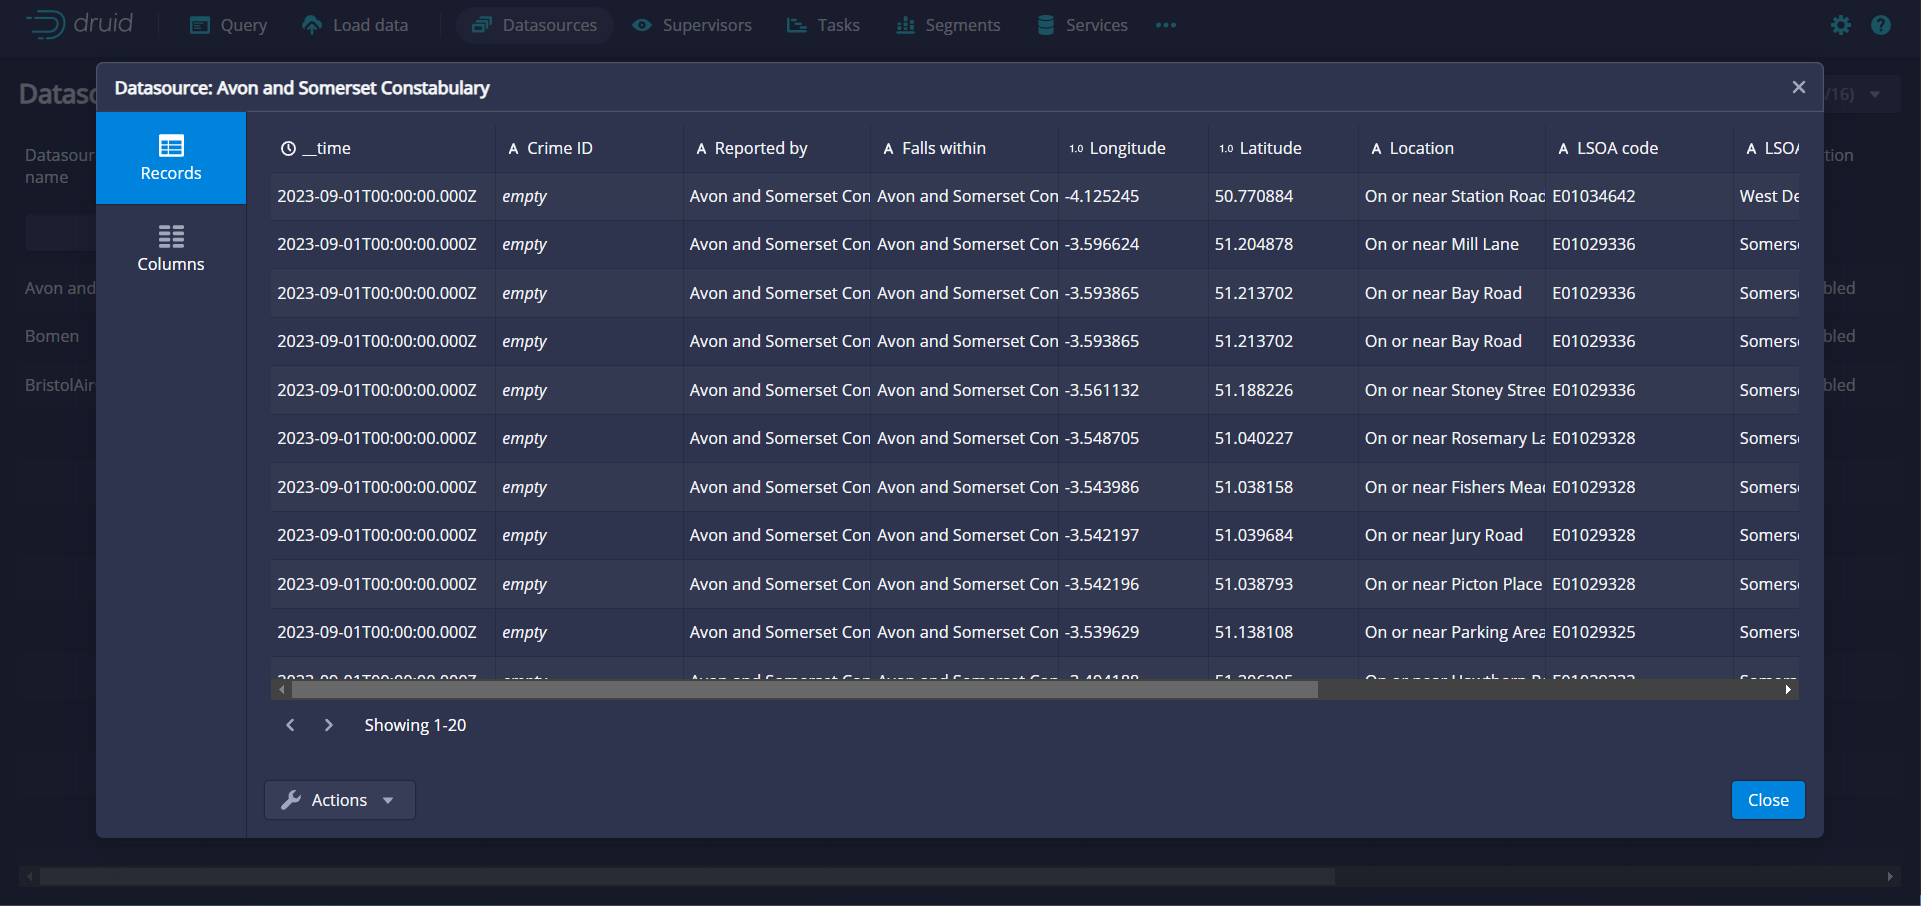Switch to the Columns tab
This screenshot has height=906, width=1921.
point(171,249)
